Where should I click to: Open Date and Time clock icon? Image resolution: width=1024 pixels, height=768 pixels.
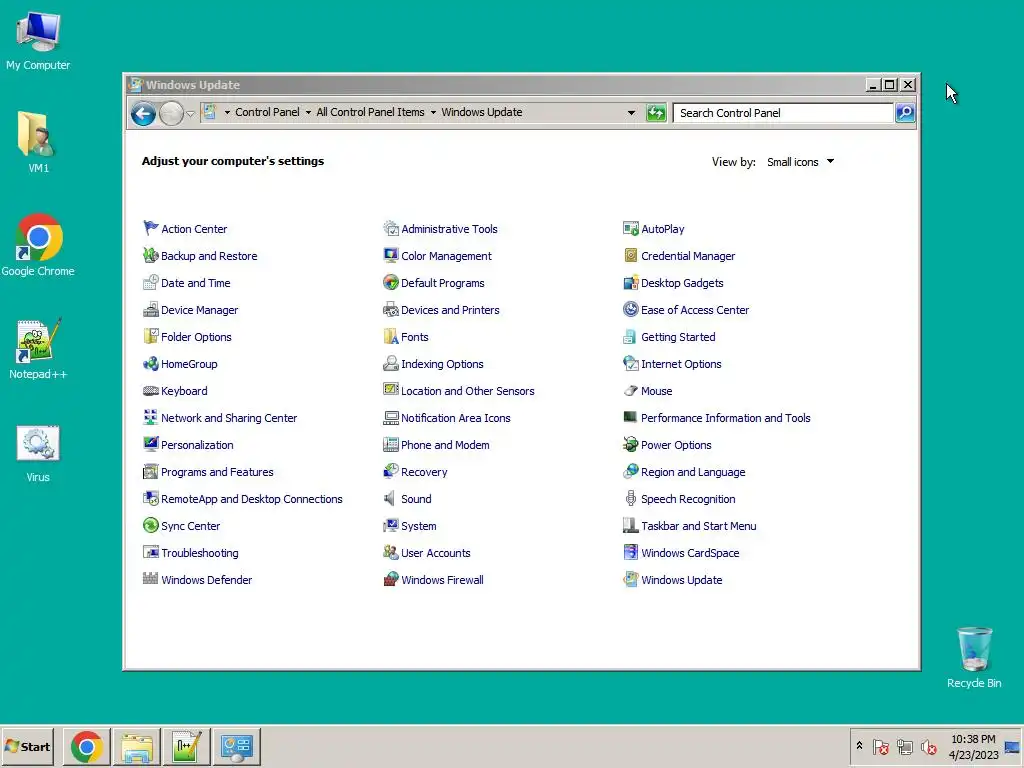(151, 282)
